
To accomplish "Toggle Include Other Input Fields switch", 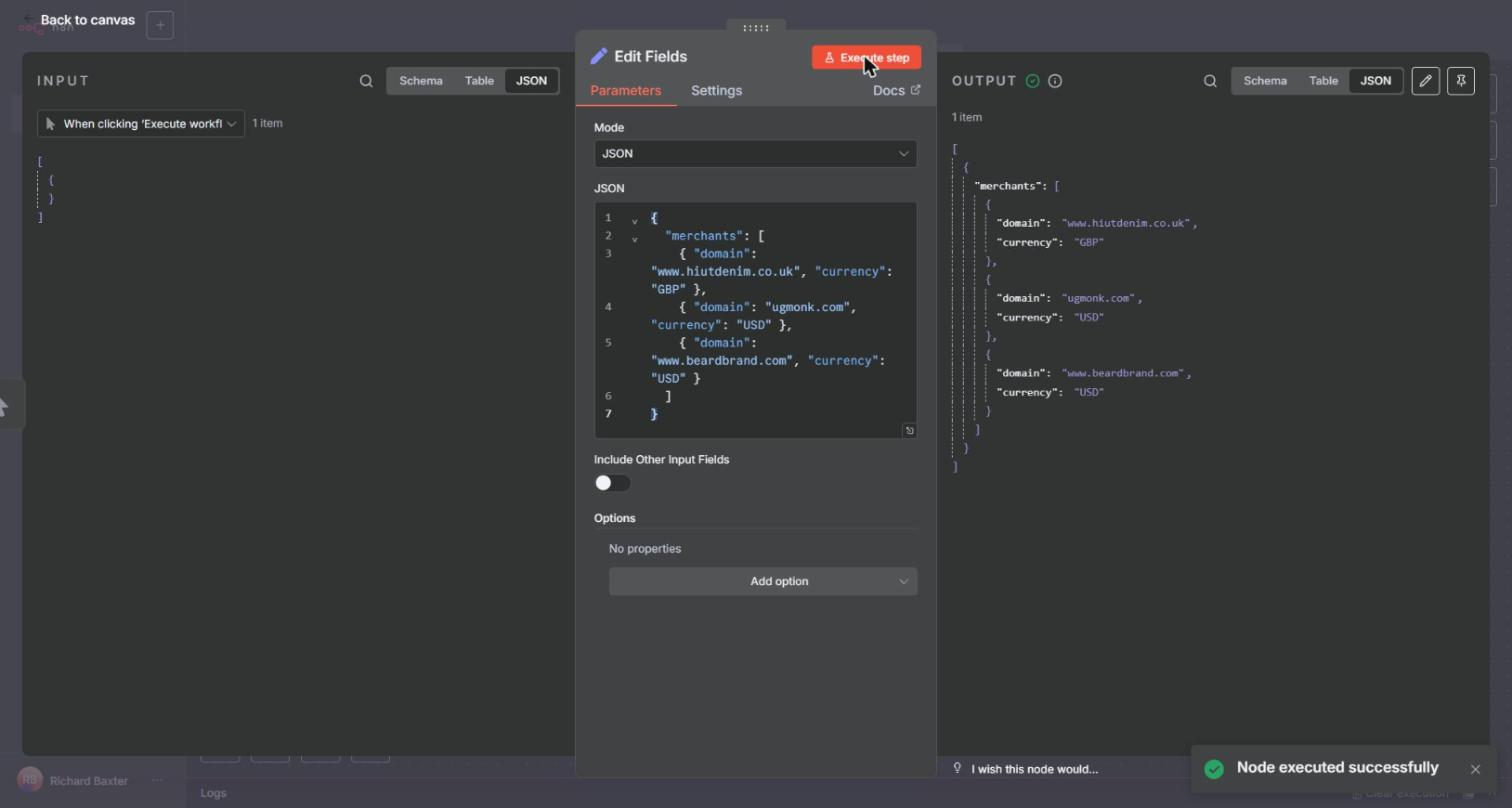I will pyautogui.click(x=612, y=483).
